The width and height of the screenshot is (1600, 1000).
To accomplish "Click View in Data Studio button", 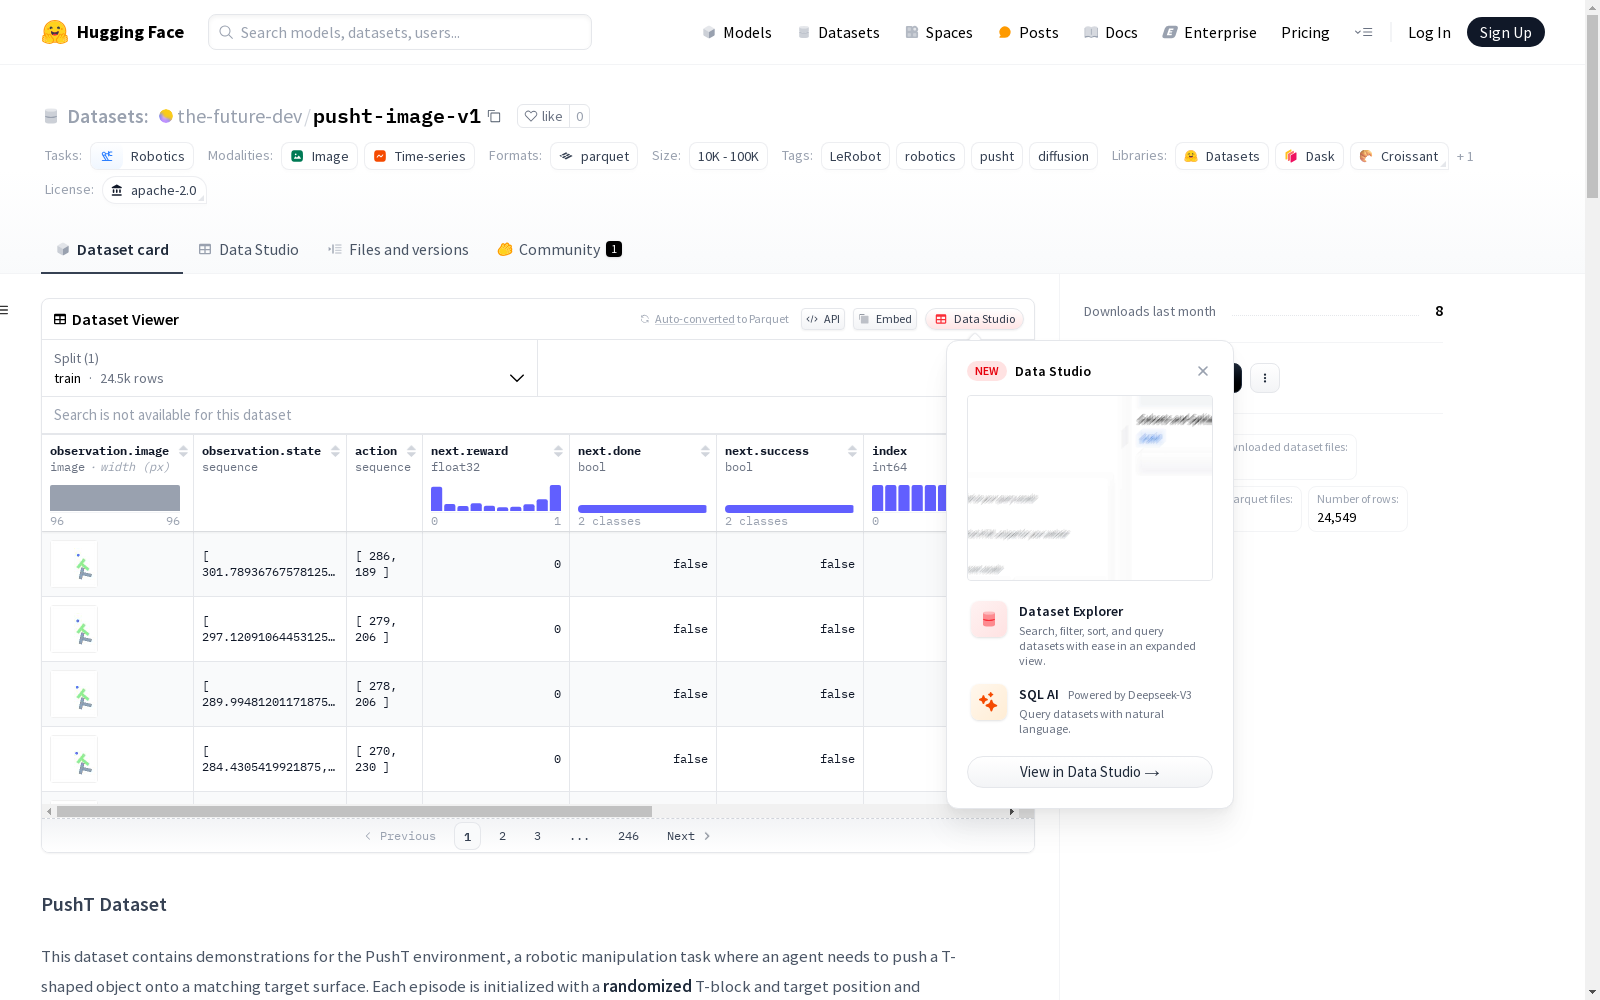I will (x=1090, y=772).
